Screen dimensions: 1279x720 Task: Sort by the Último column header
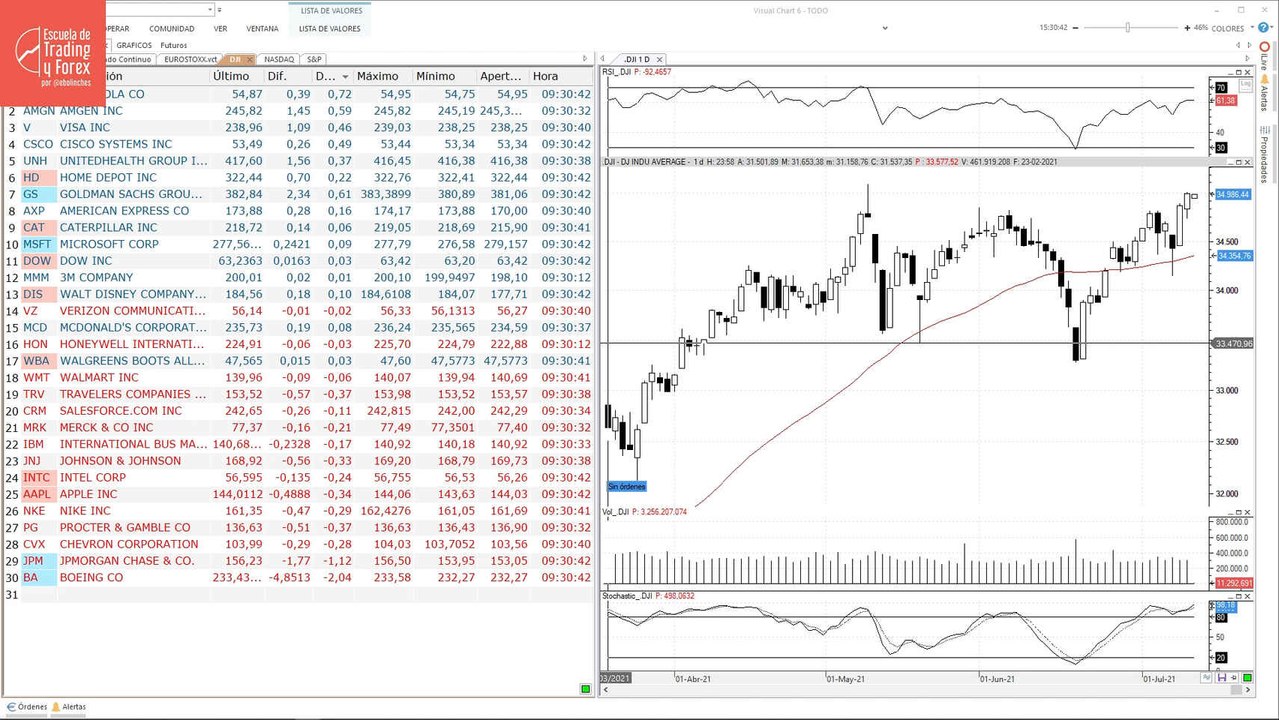point(231,76)
